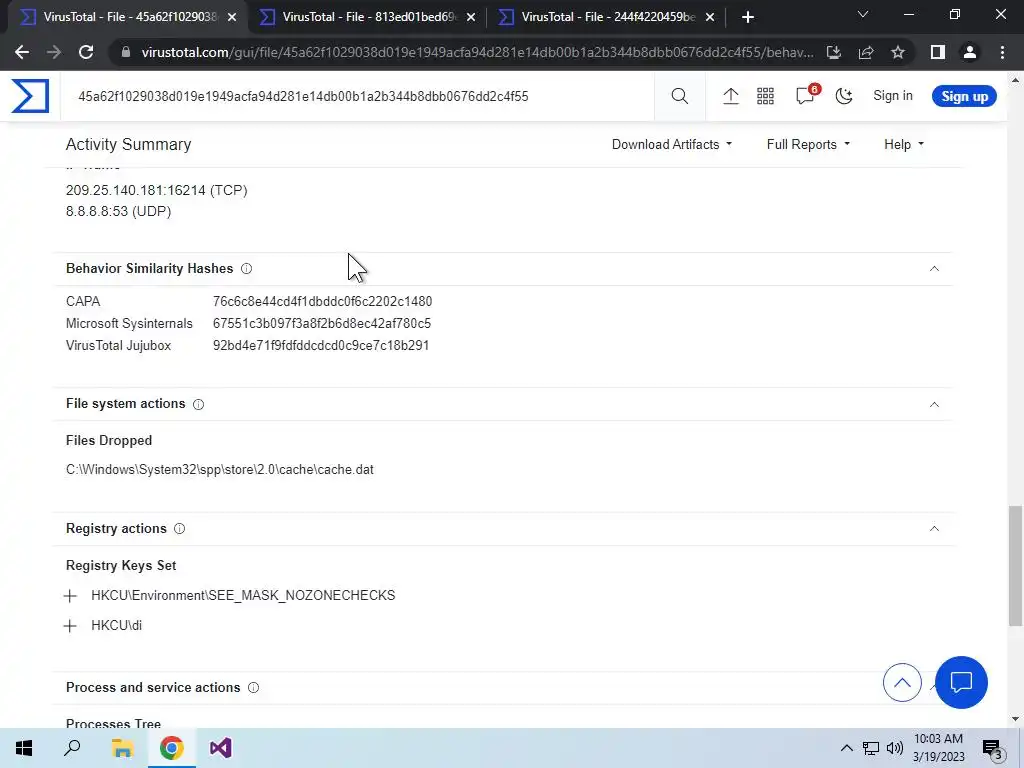Open the Chrome profile icon
This screenshot has width=1024, height=768.
coord(970,52)
